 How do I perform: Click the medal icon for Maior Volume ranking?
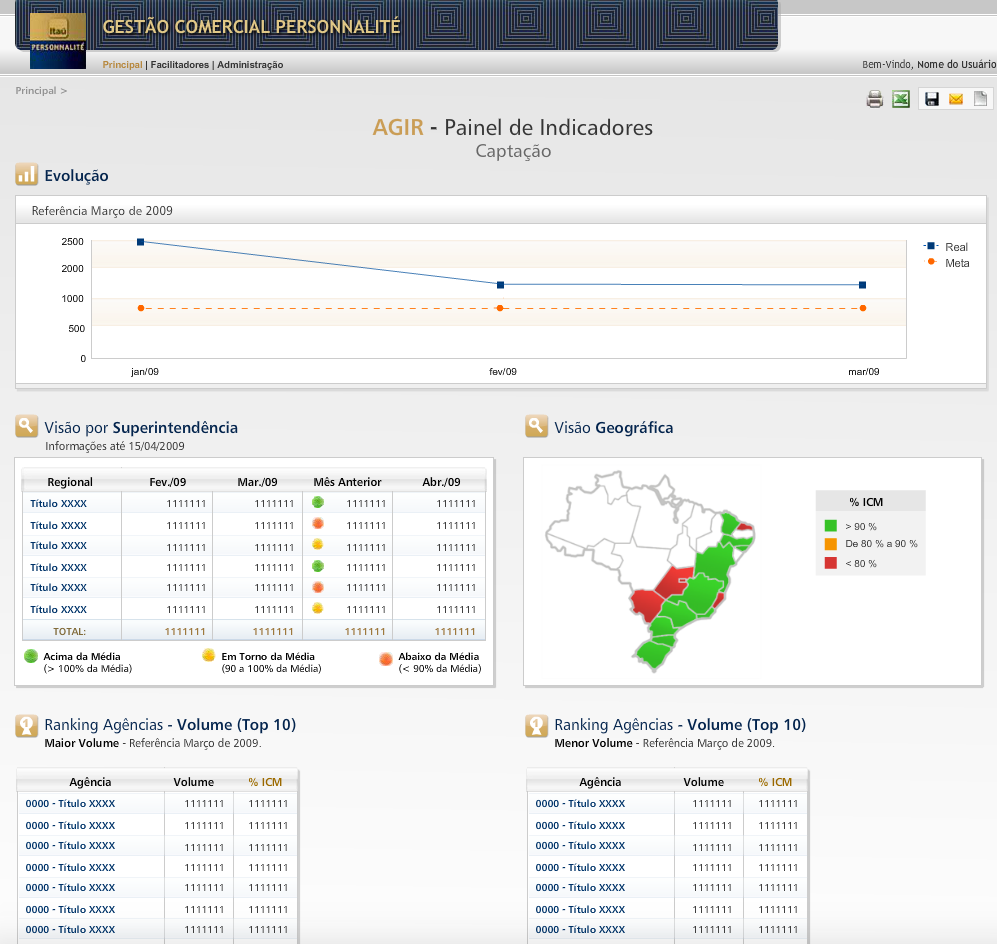[27, 725]
